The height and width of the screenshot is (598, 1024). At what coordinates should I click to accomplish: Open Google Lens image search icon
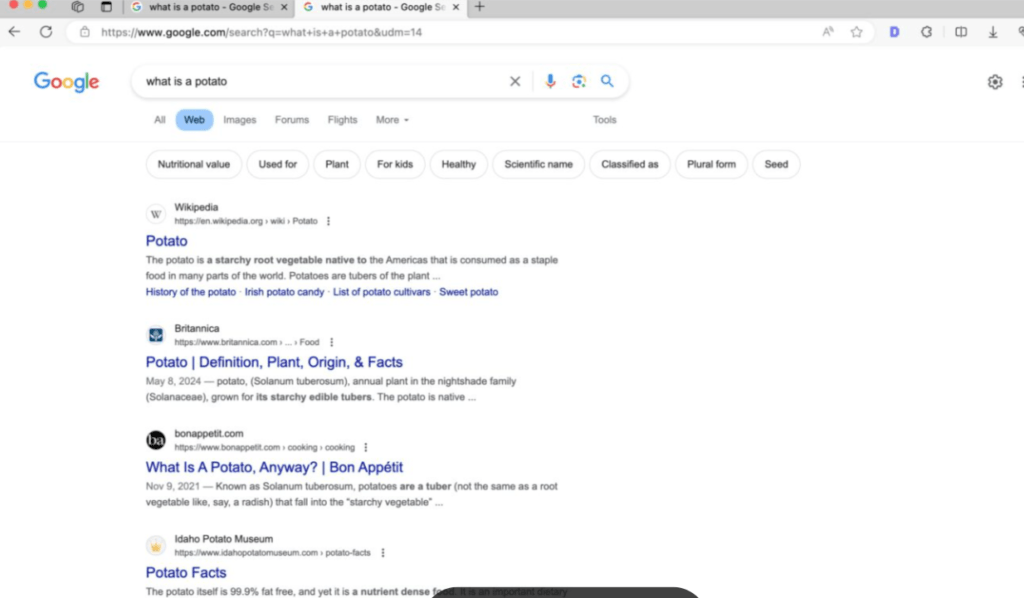click(578, 82)
